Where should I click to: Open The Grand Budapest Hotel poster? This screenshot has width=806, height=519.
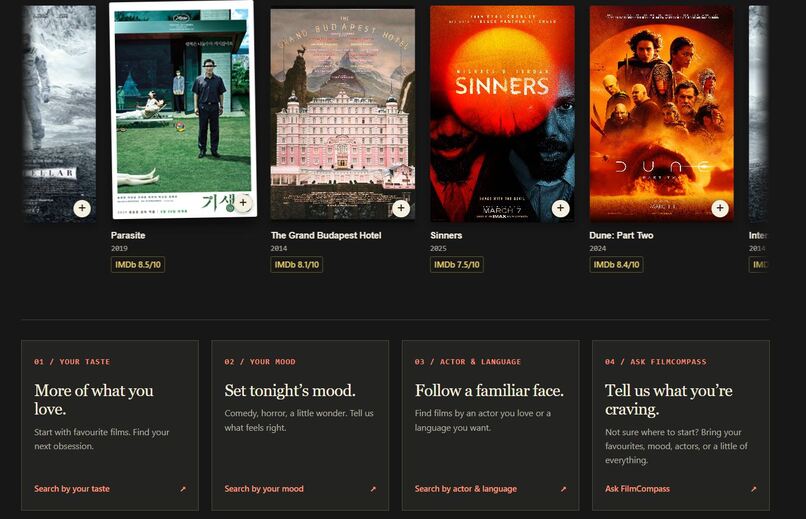(343, 114)
